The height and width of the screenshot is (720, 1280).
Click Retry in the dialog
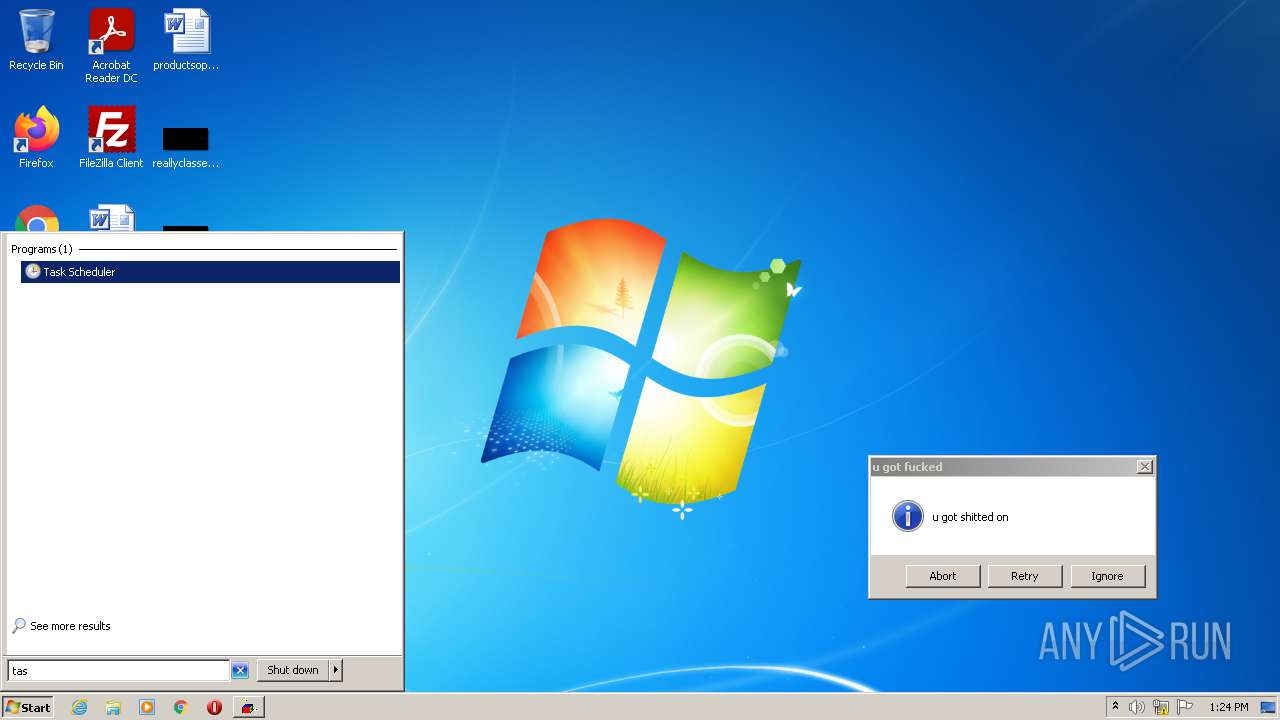click(x=1025, y=576)
